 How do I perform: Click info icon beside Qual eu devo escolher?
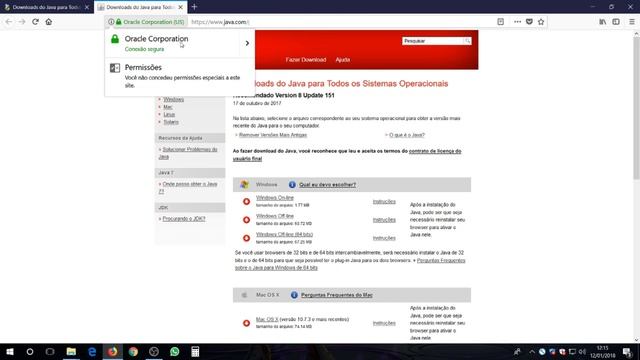[292, 185]
